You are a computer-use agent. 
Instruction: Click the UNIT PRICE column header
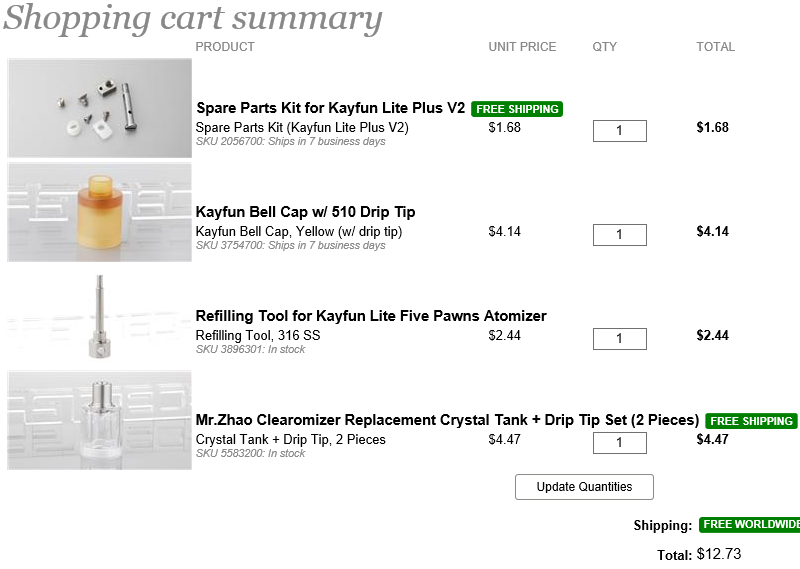[522, 47]
